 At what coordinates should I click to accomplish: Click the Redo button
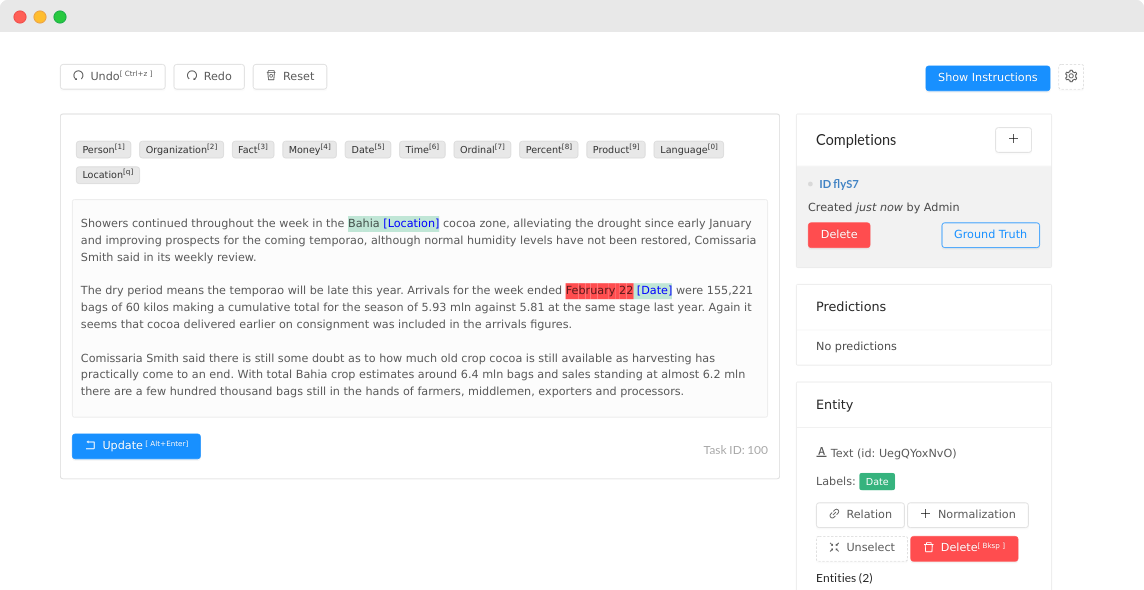tap(209, 77)
